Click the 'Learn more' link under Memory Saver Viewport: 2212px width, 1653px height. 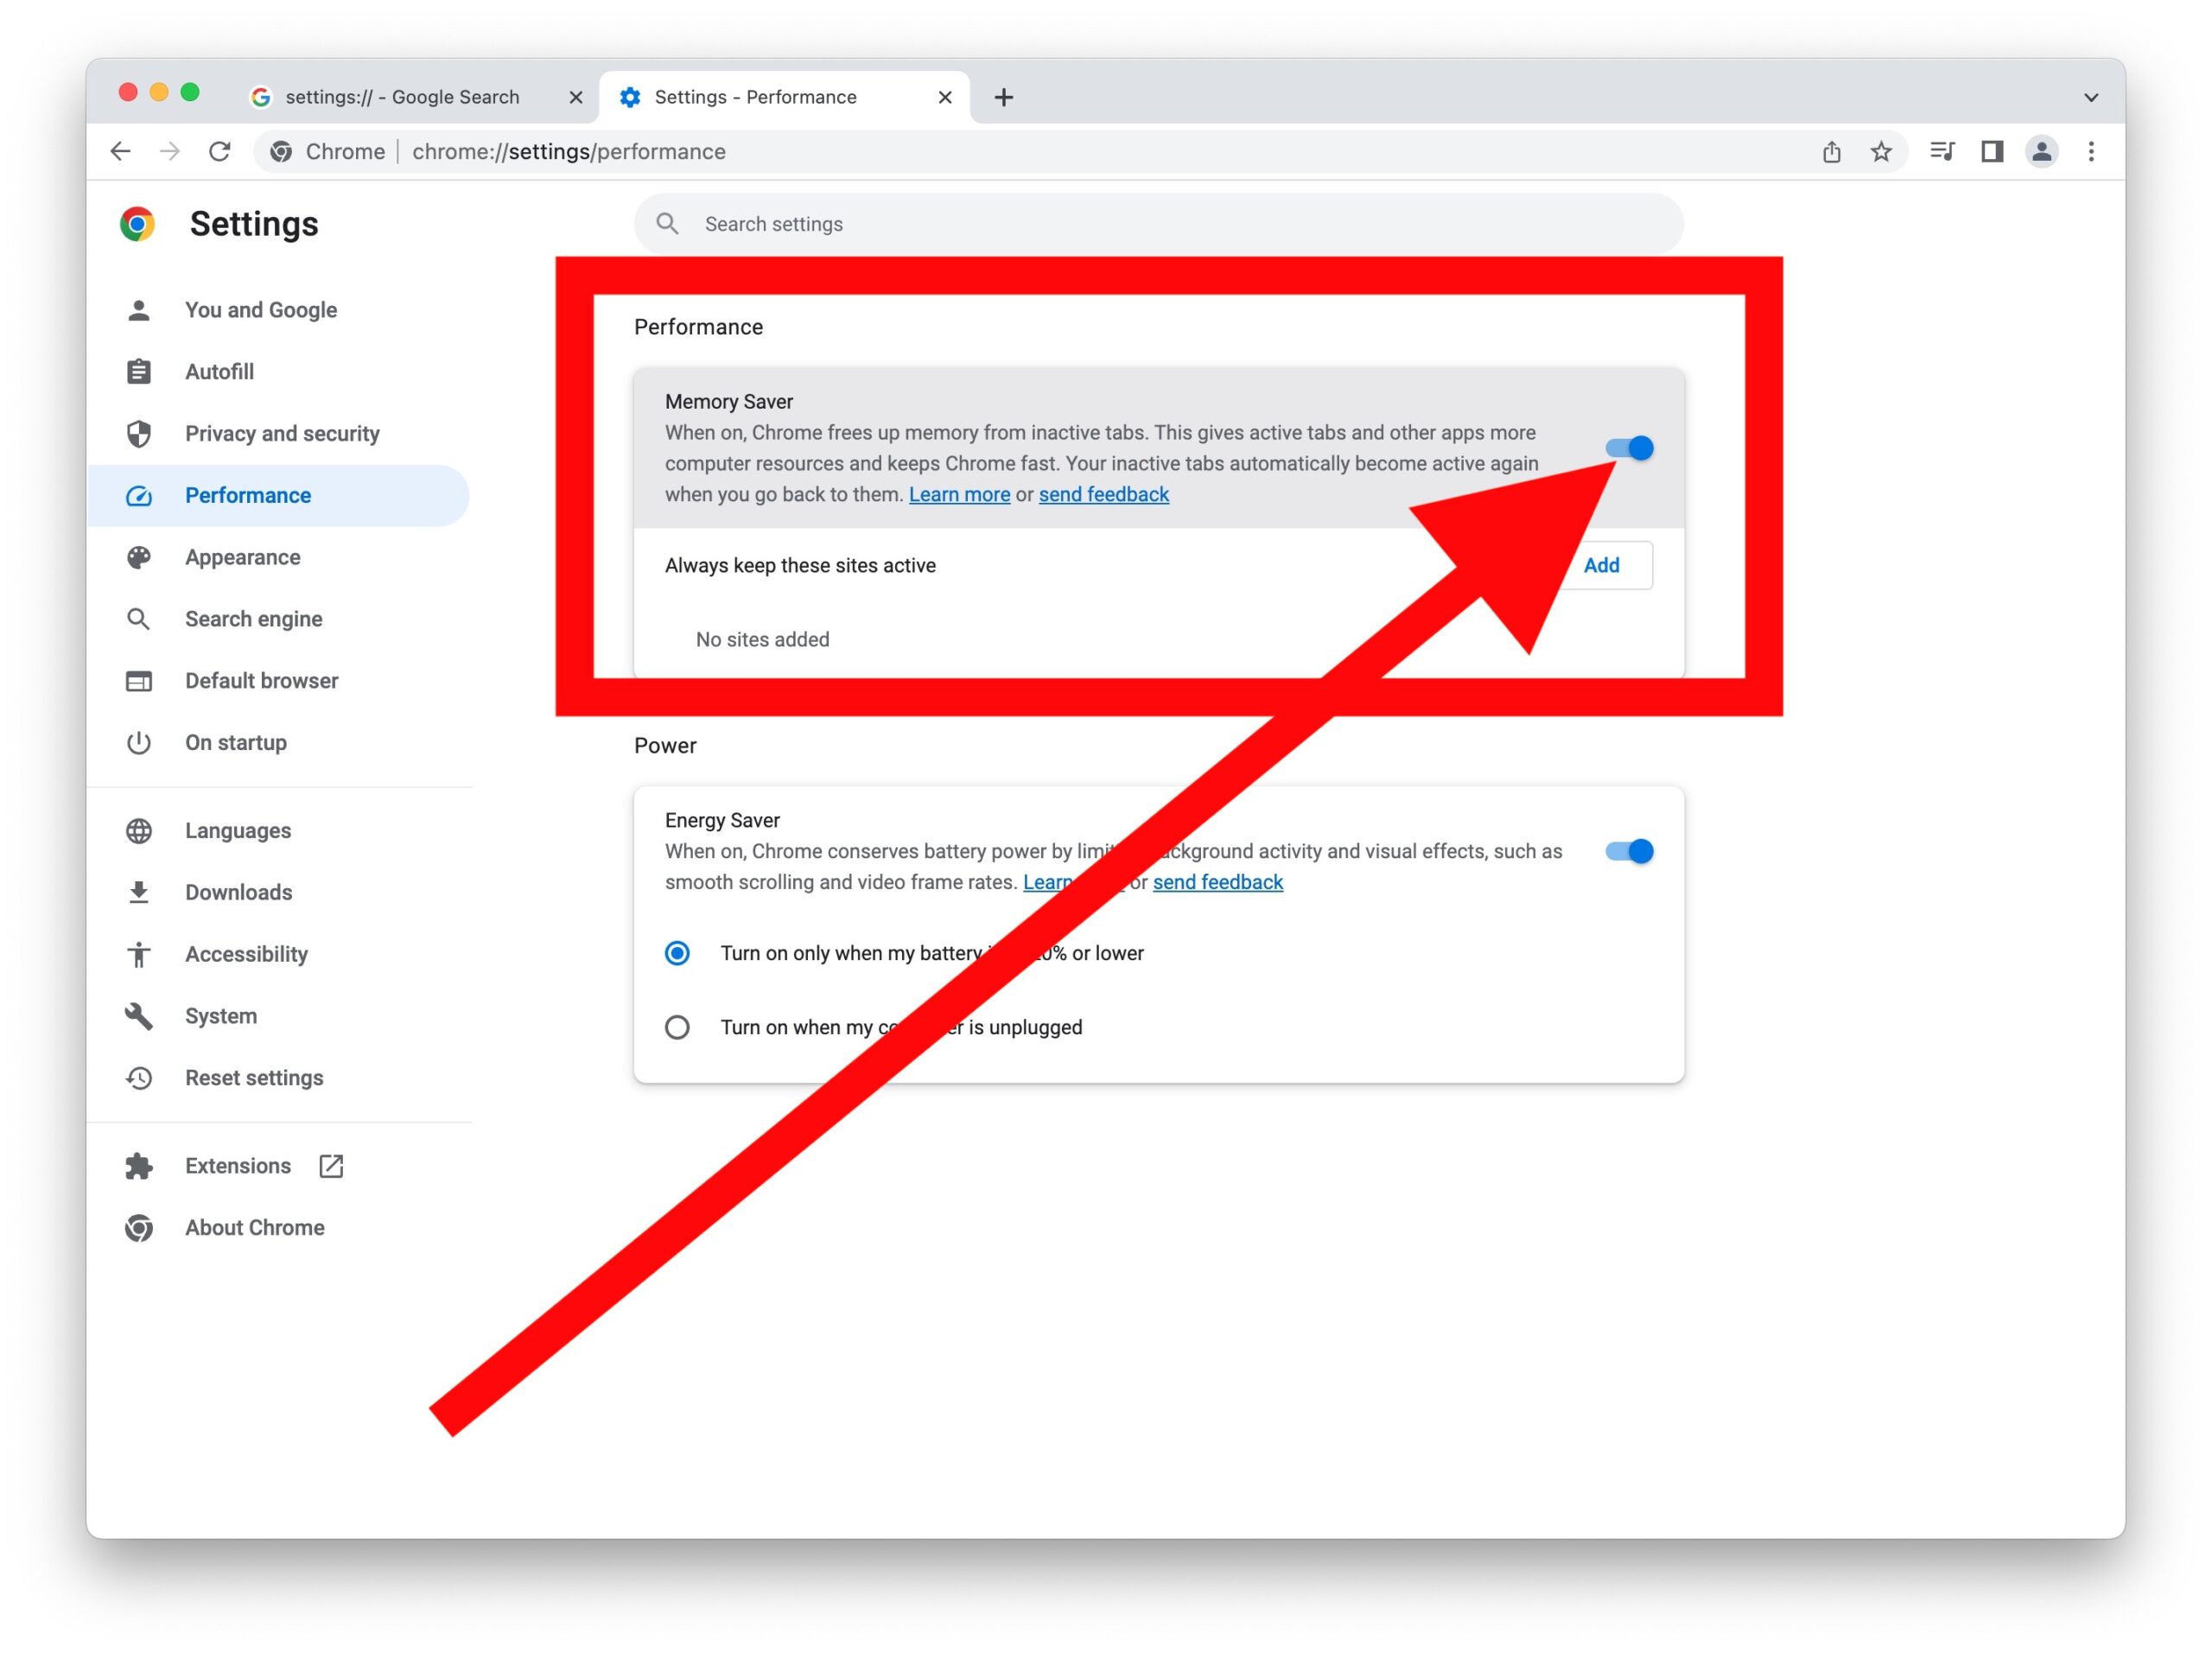coord(959,493)
